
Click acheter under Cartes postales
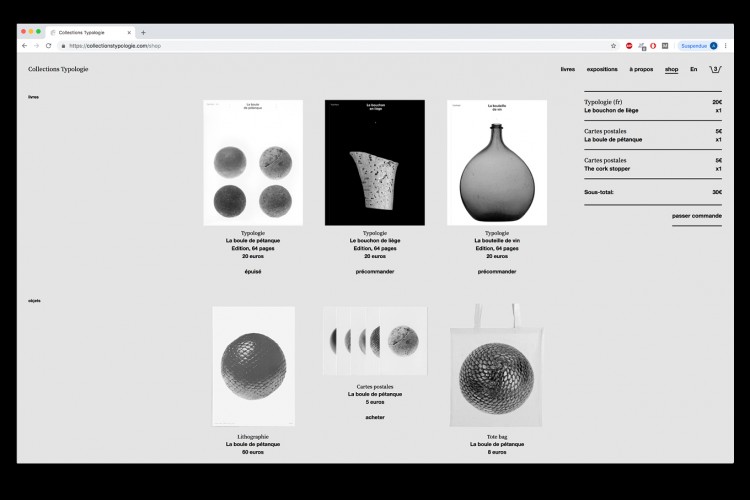[375, 417]
